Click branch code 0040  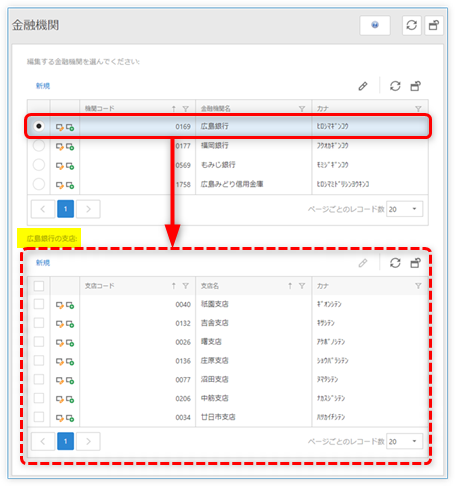click(x=183, y=305)
